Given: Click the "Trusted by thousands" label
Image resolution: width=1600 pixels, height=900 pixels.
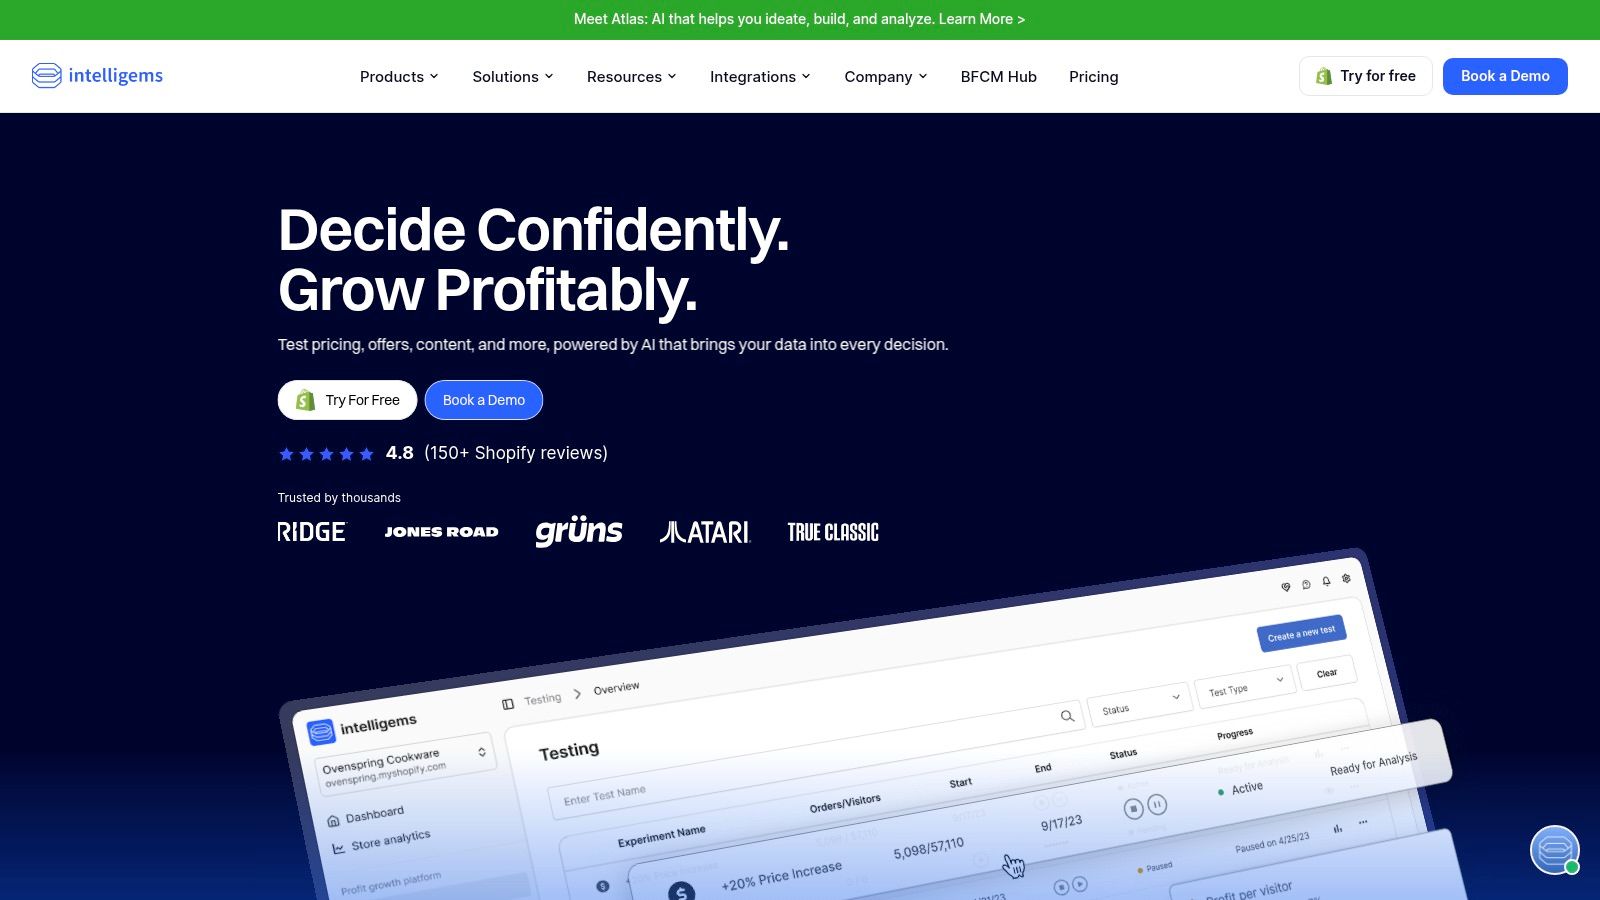Looking at the screenshot, I should pos(339,498).
